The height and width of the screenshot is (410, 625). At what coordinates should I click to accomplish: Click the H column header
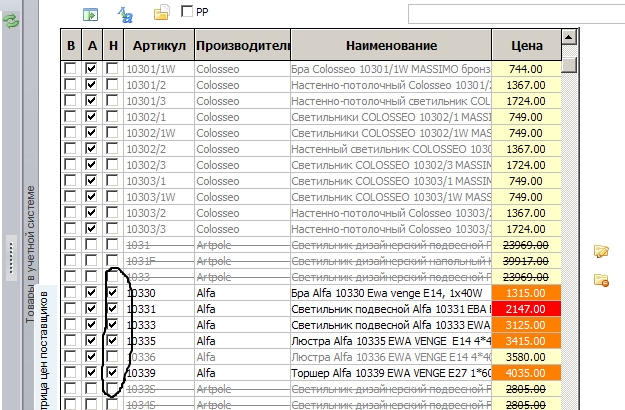(113, 45)
